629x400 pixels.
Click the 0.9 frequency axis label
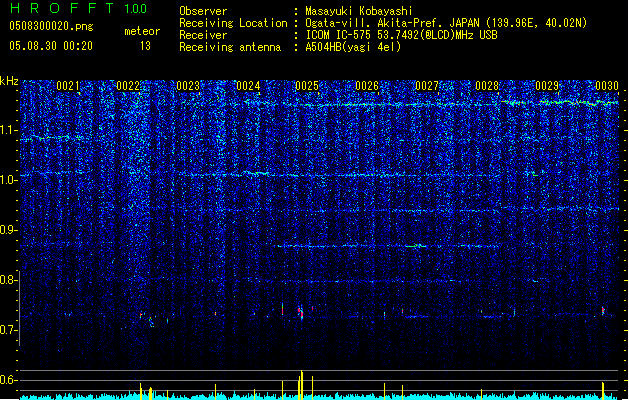tap(8, 229)
